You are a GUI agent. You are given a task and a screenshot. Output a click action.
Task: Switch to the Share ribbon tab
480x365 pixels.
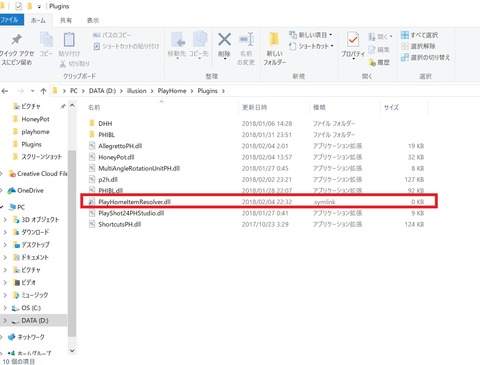tap(66, 20)
